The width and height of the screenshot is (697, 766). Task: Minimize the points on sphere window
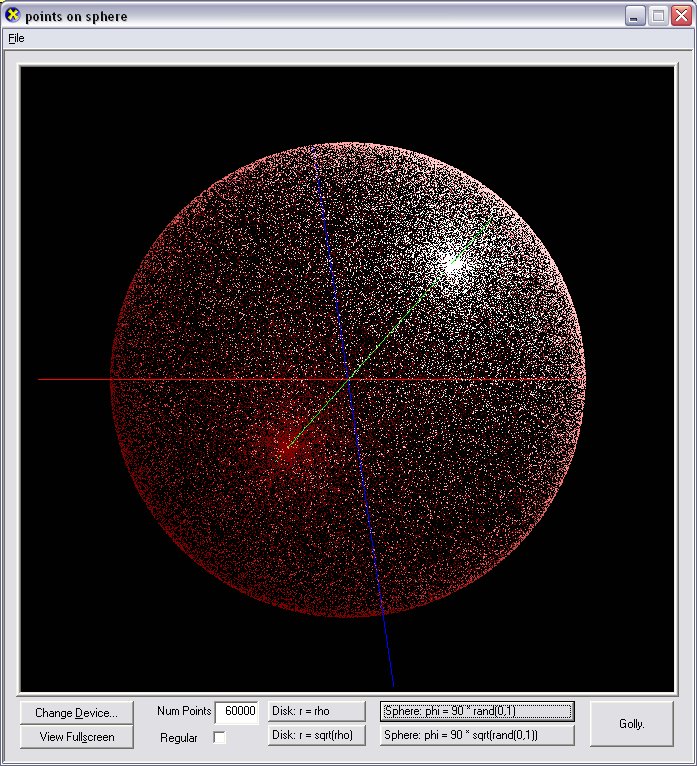coord(635,16)
